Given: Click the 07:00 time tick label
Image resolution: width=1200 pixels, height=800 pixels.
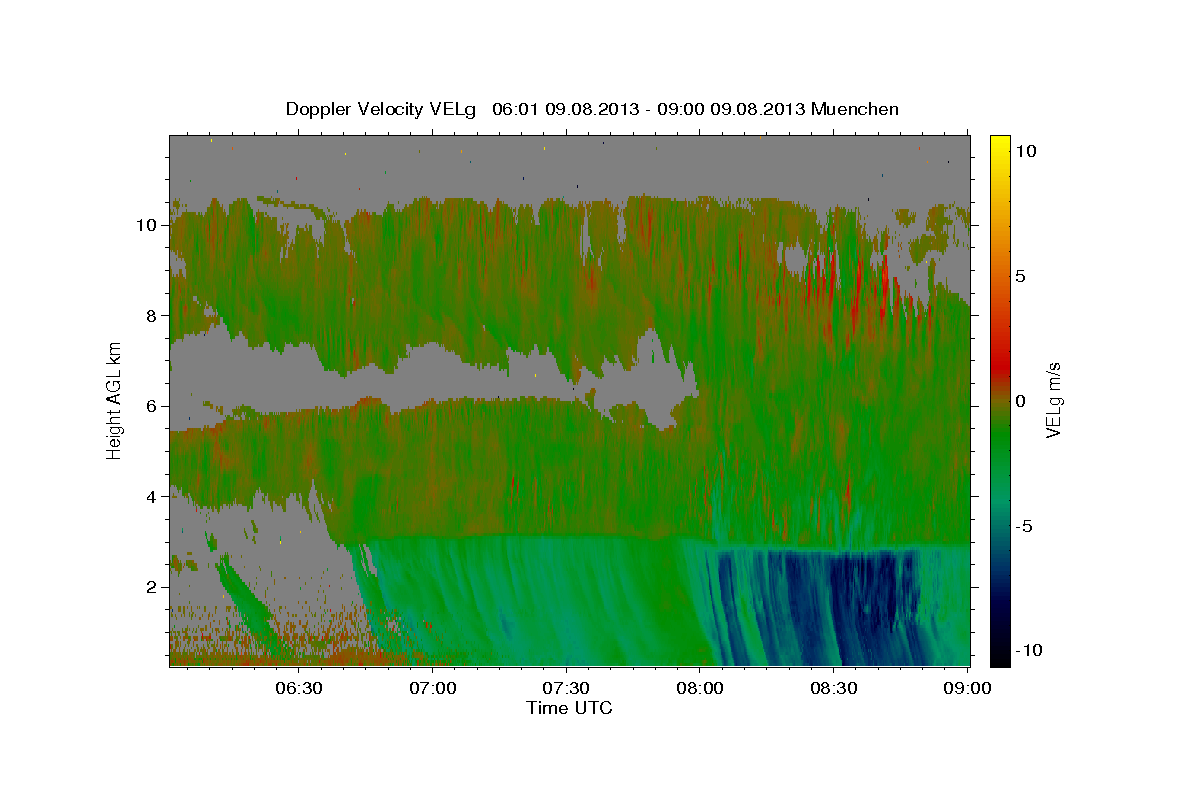Looking at the screenshot, I should click(433, 688).
